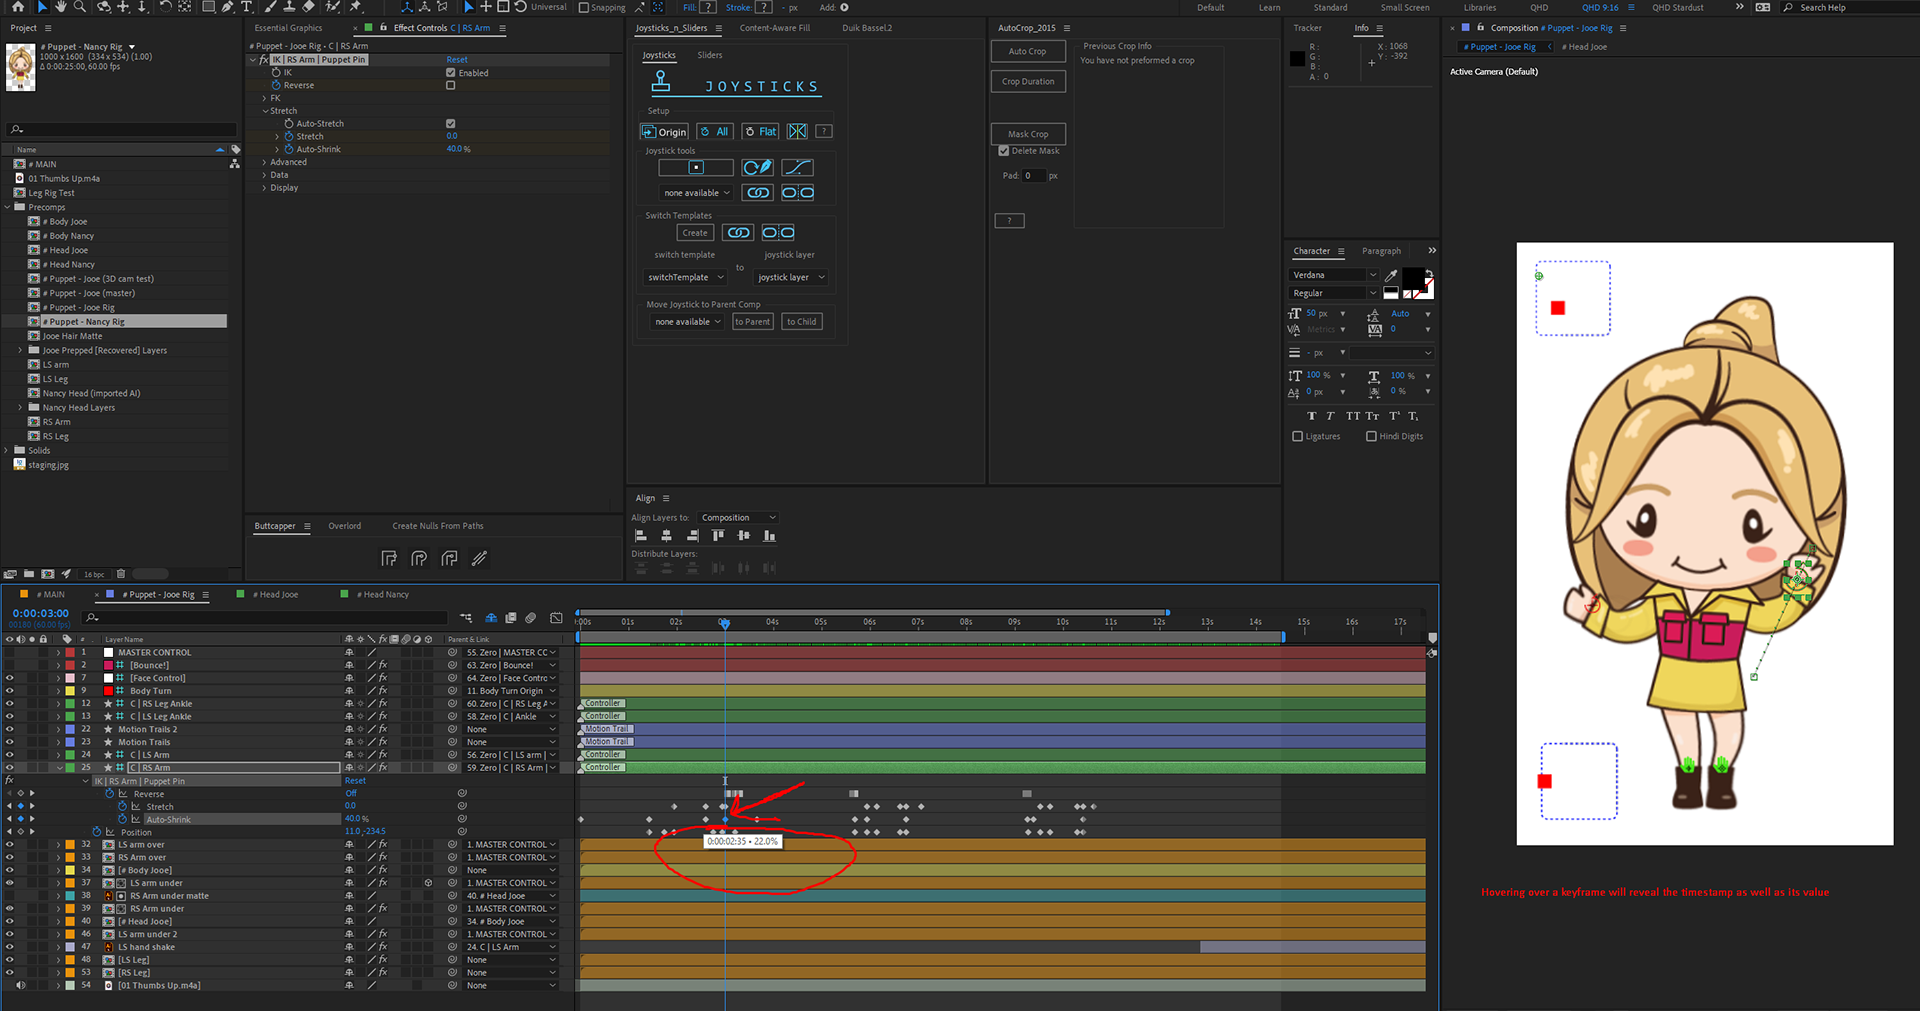
Task: Select the Pen tool
Action: point(227,6)
